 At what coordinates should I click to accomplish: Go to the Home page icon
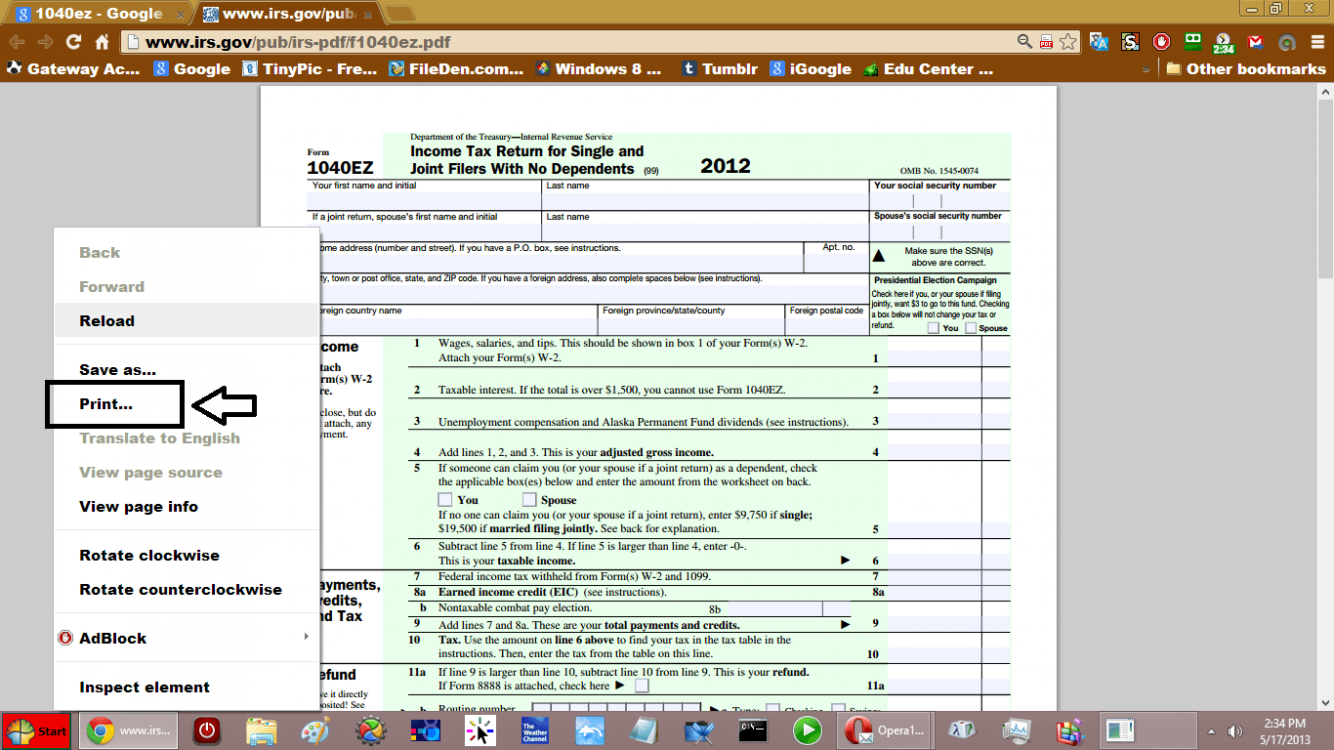tap(102, 42)
